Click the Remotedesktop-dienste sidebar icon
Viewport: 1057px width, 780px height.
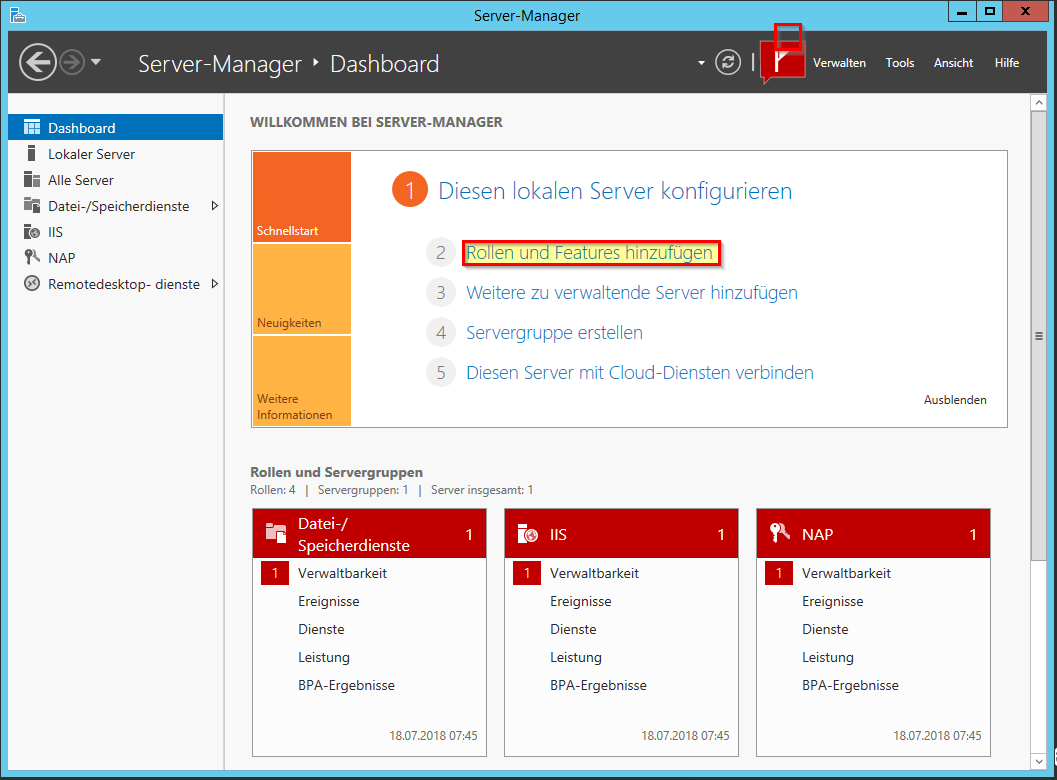tap(32, 283)
